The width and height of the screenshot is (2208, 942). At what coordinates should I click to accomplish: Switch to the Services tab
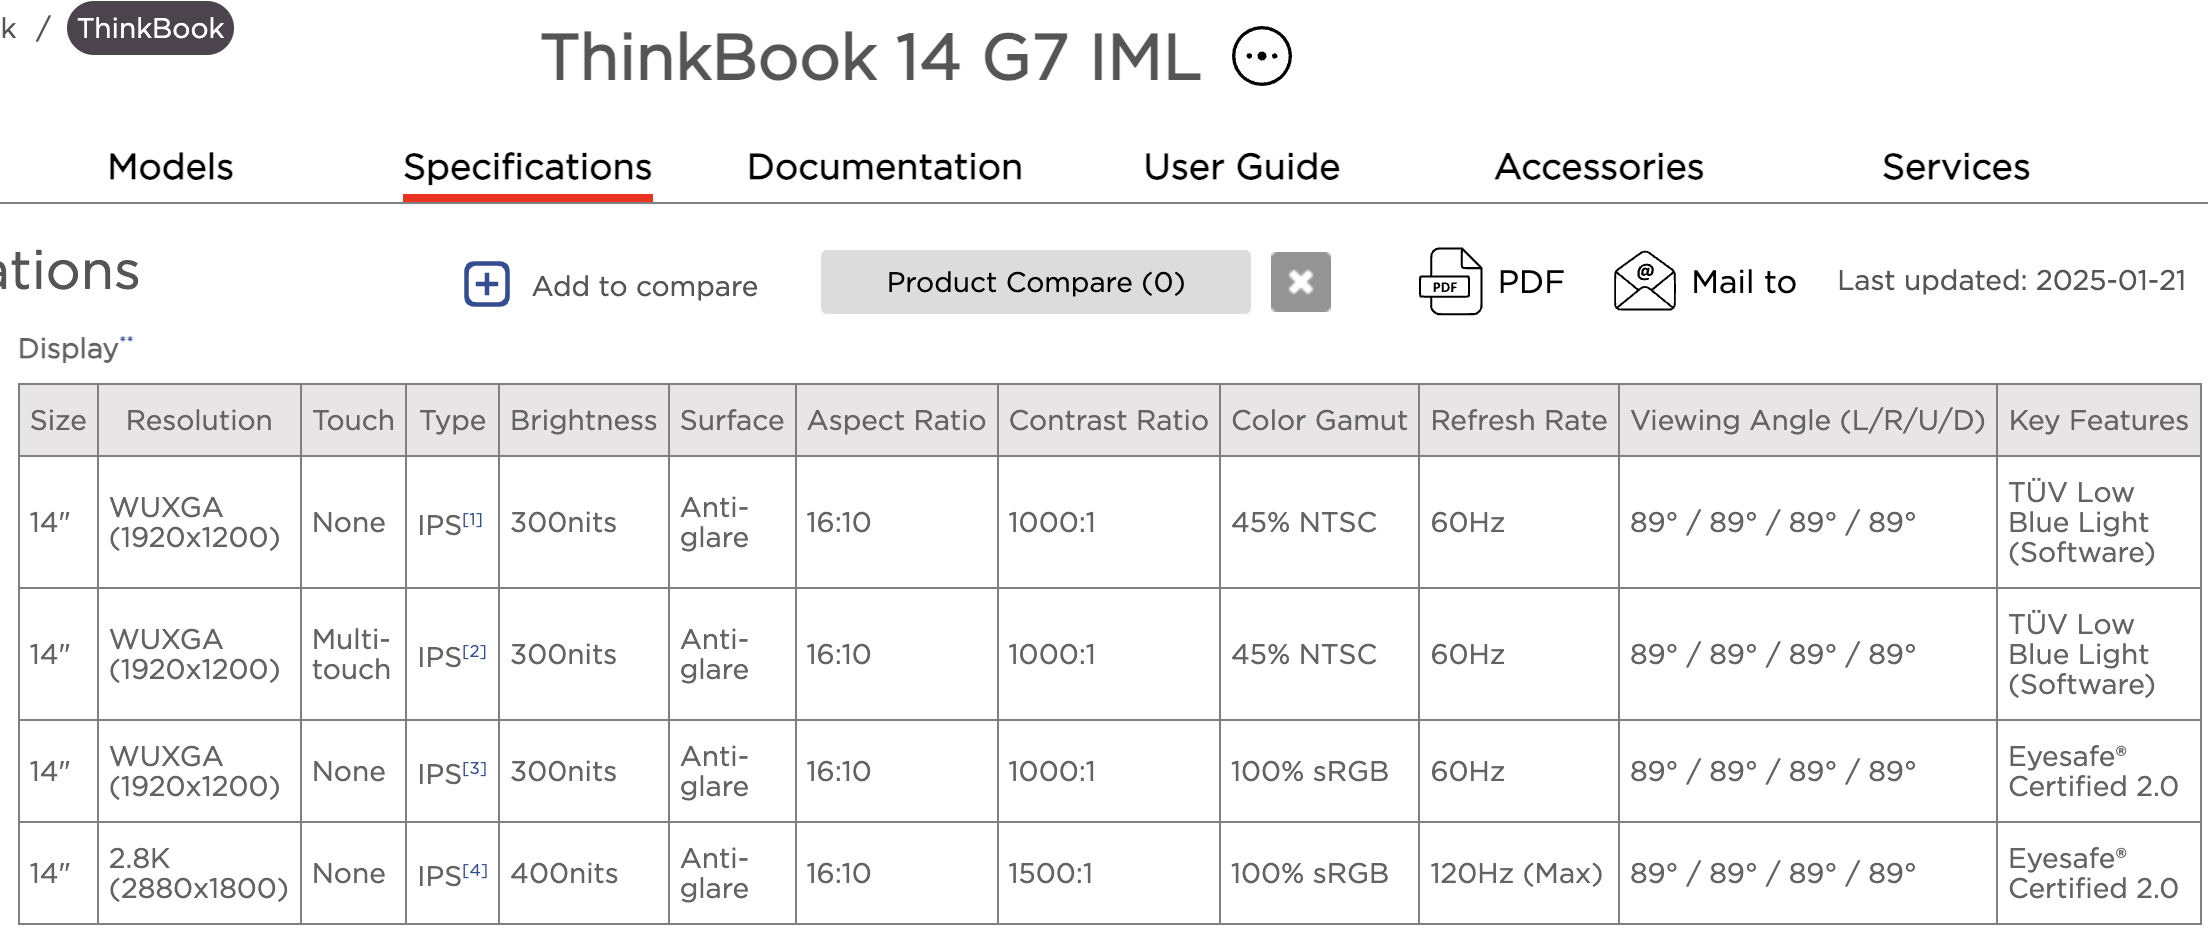[x=1956, y=167]
